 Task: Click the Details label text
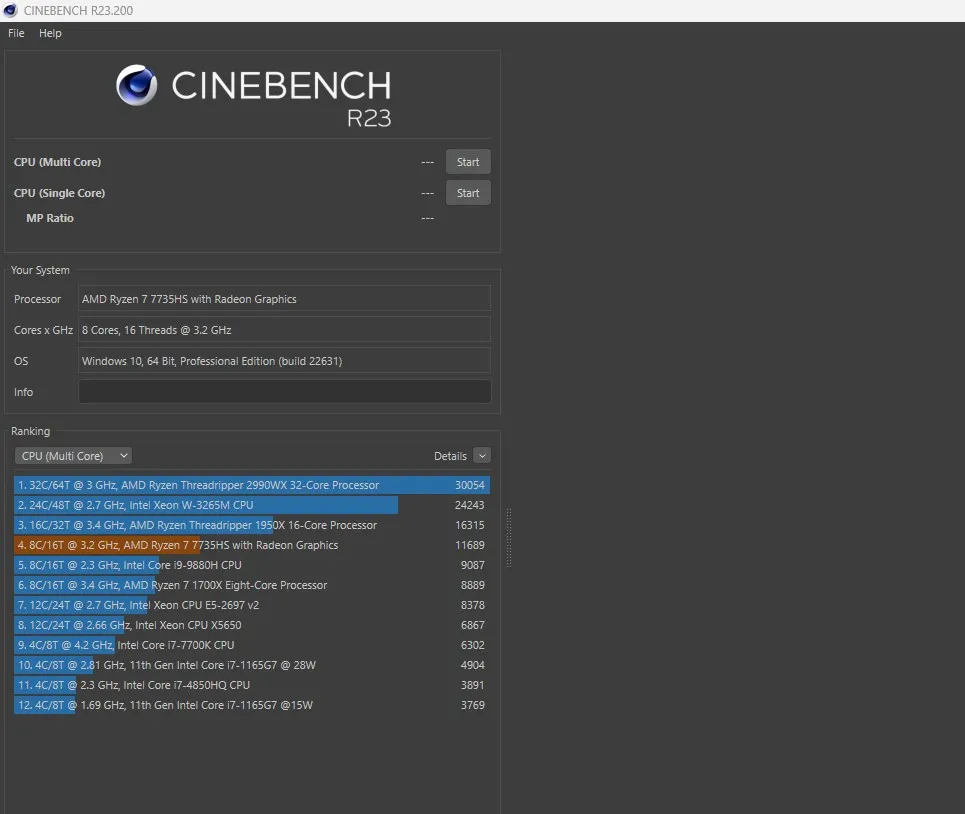pyautogui.click(x=450, y=456)
